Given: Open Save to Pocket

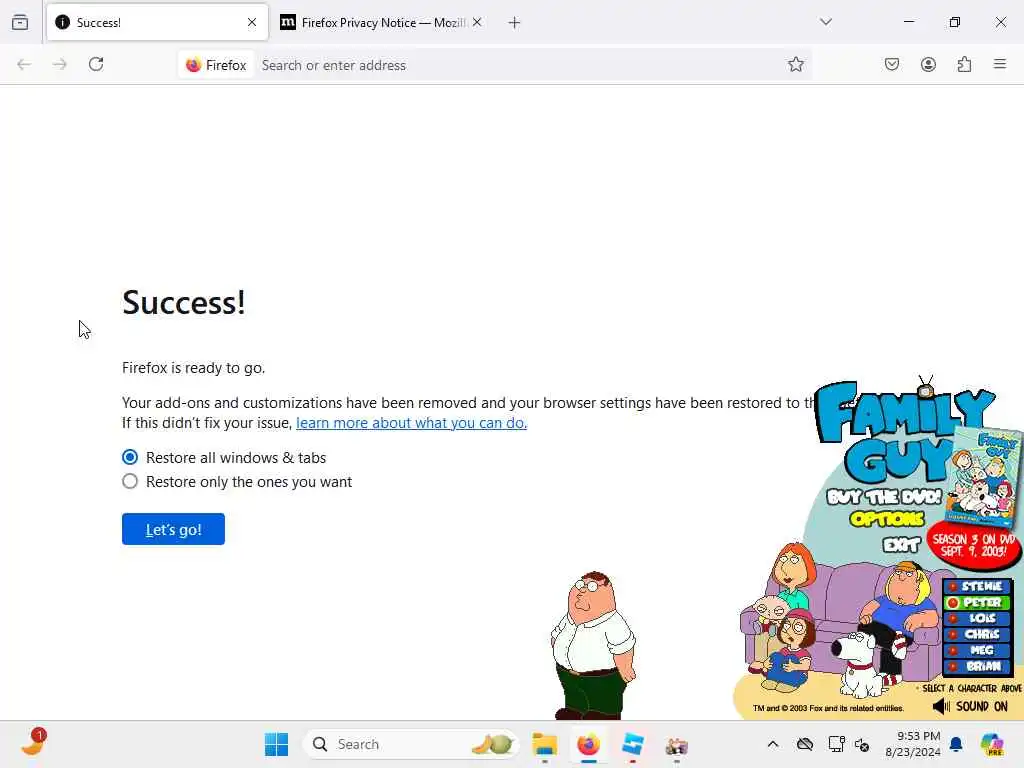Looking at the screenshot, I should (x=891, y=64).
